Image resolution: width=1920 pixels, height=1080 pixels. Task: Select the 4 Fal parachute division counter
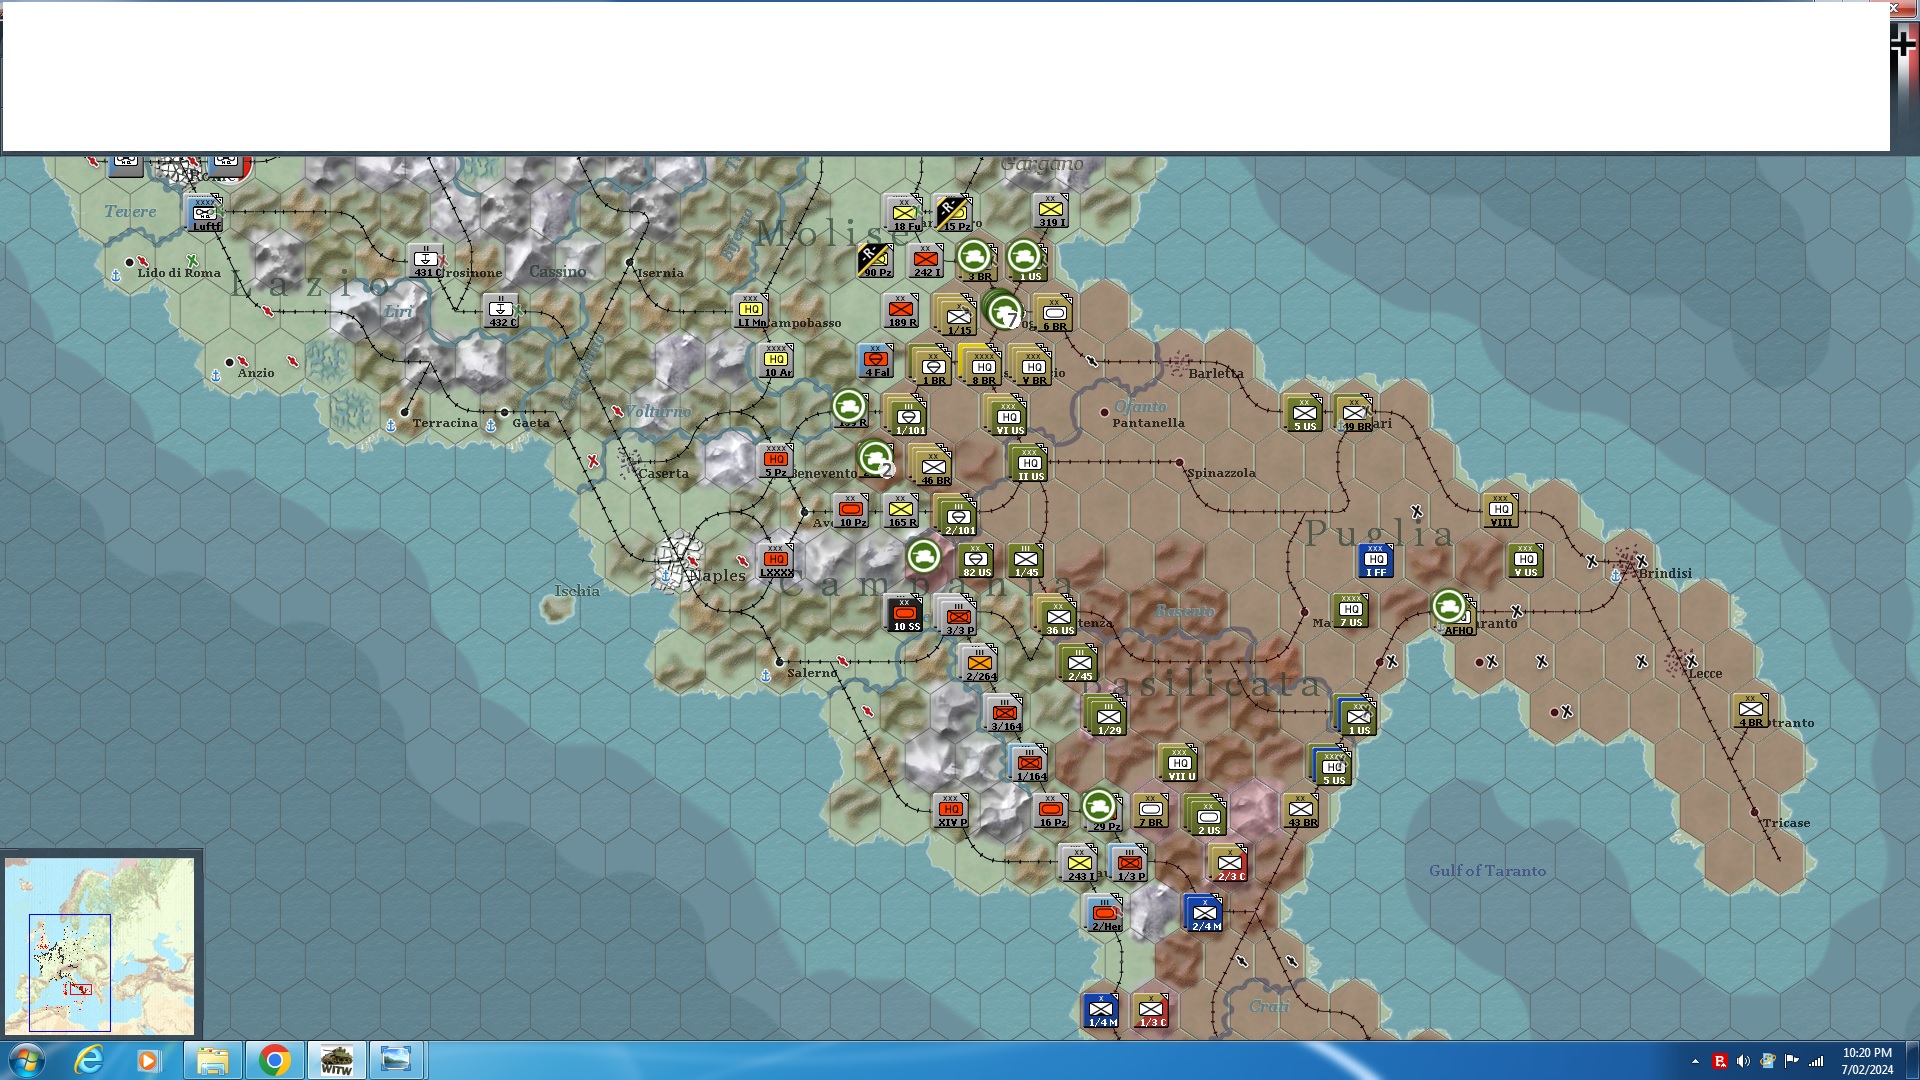tap(876, 361)
